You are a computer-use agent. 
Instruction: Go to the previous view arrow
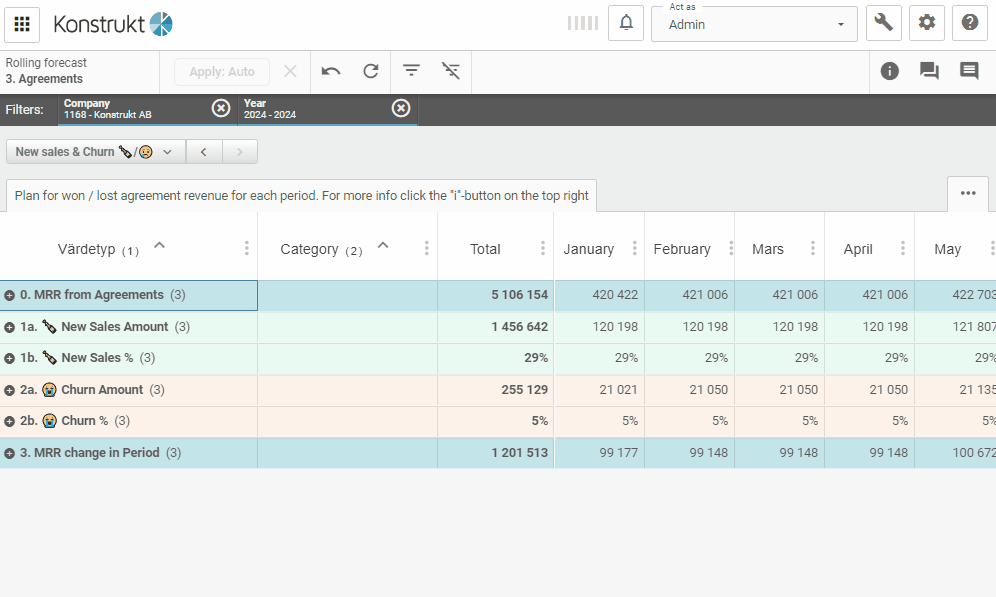(x=204, y=152)
